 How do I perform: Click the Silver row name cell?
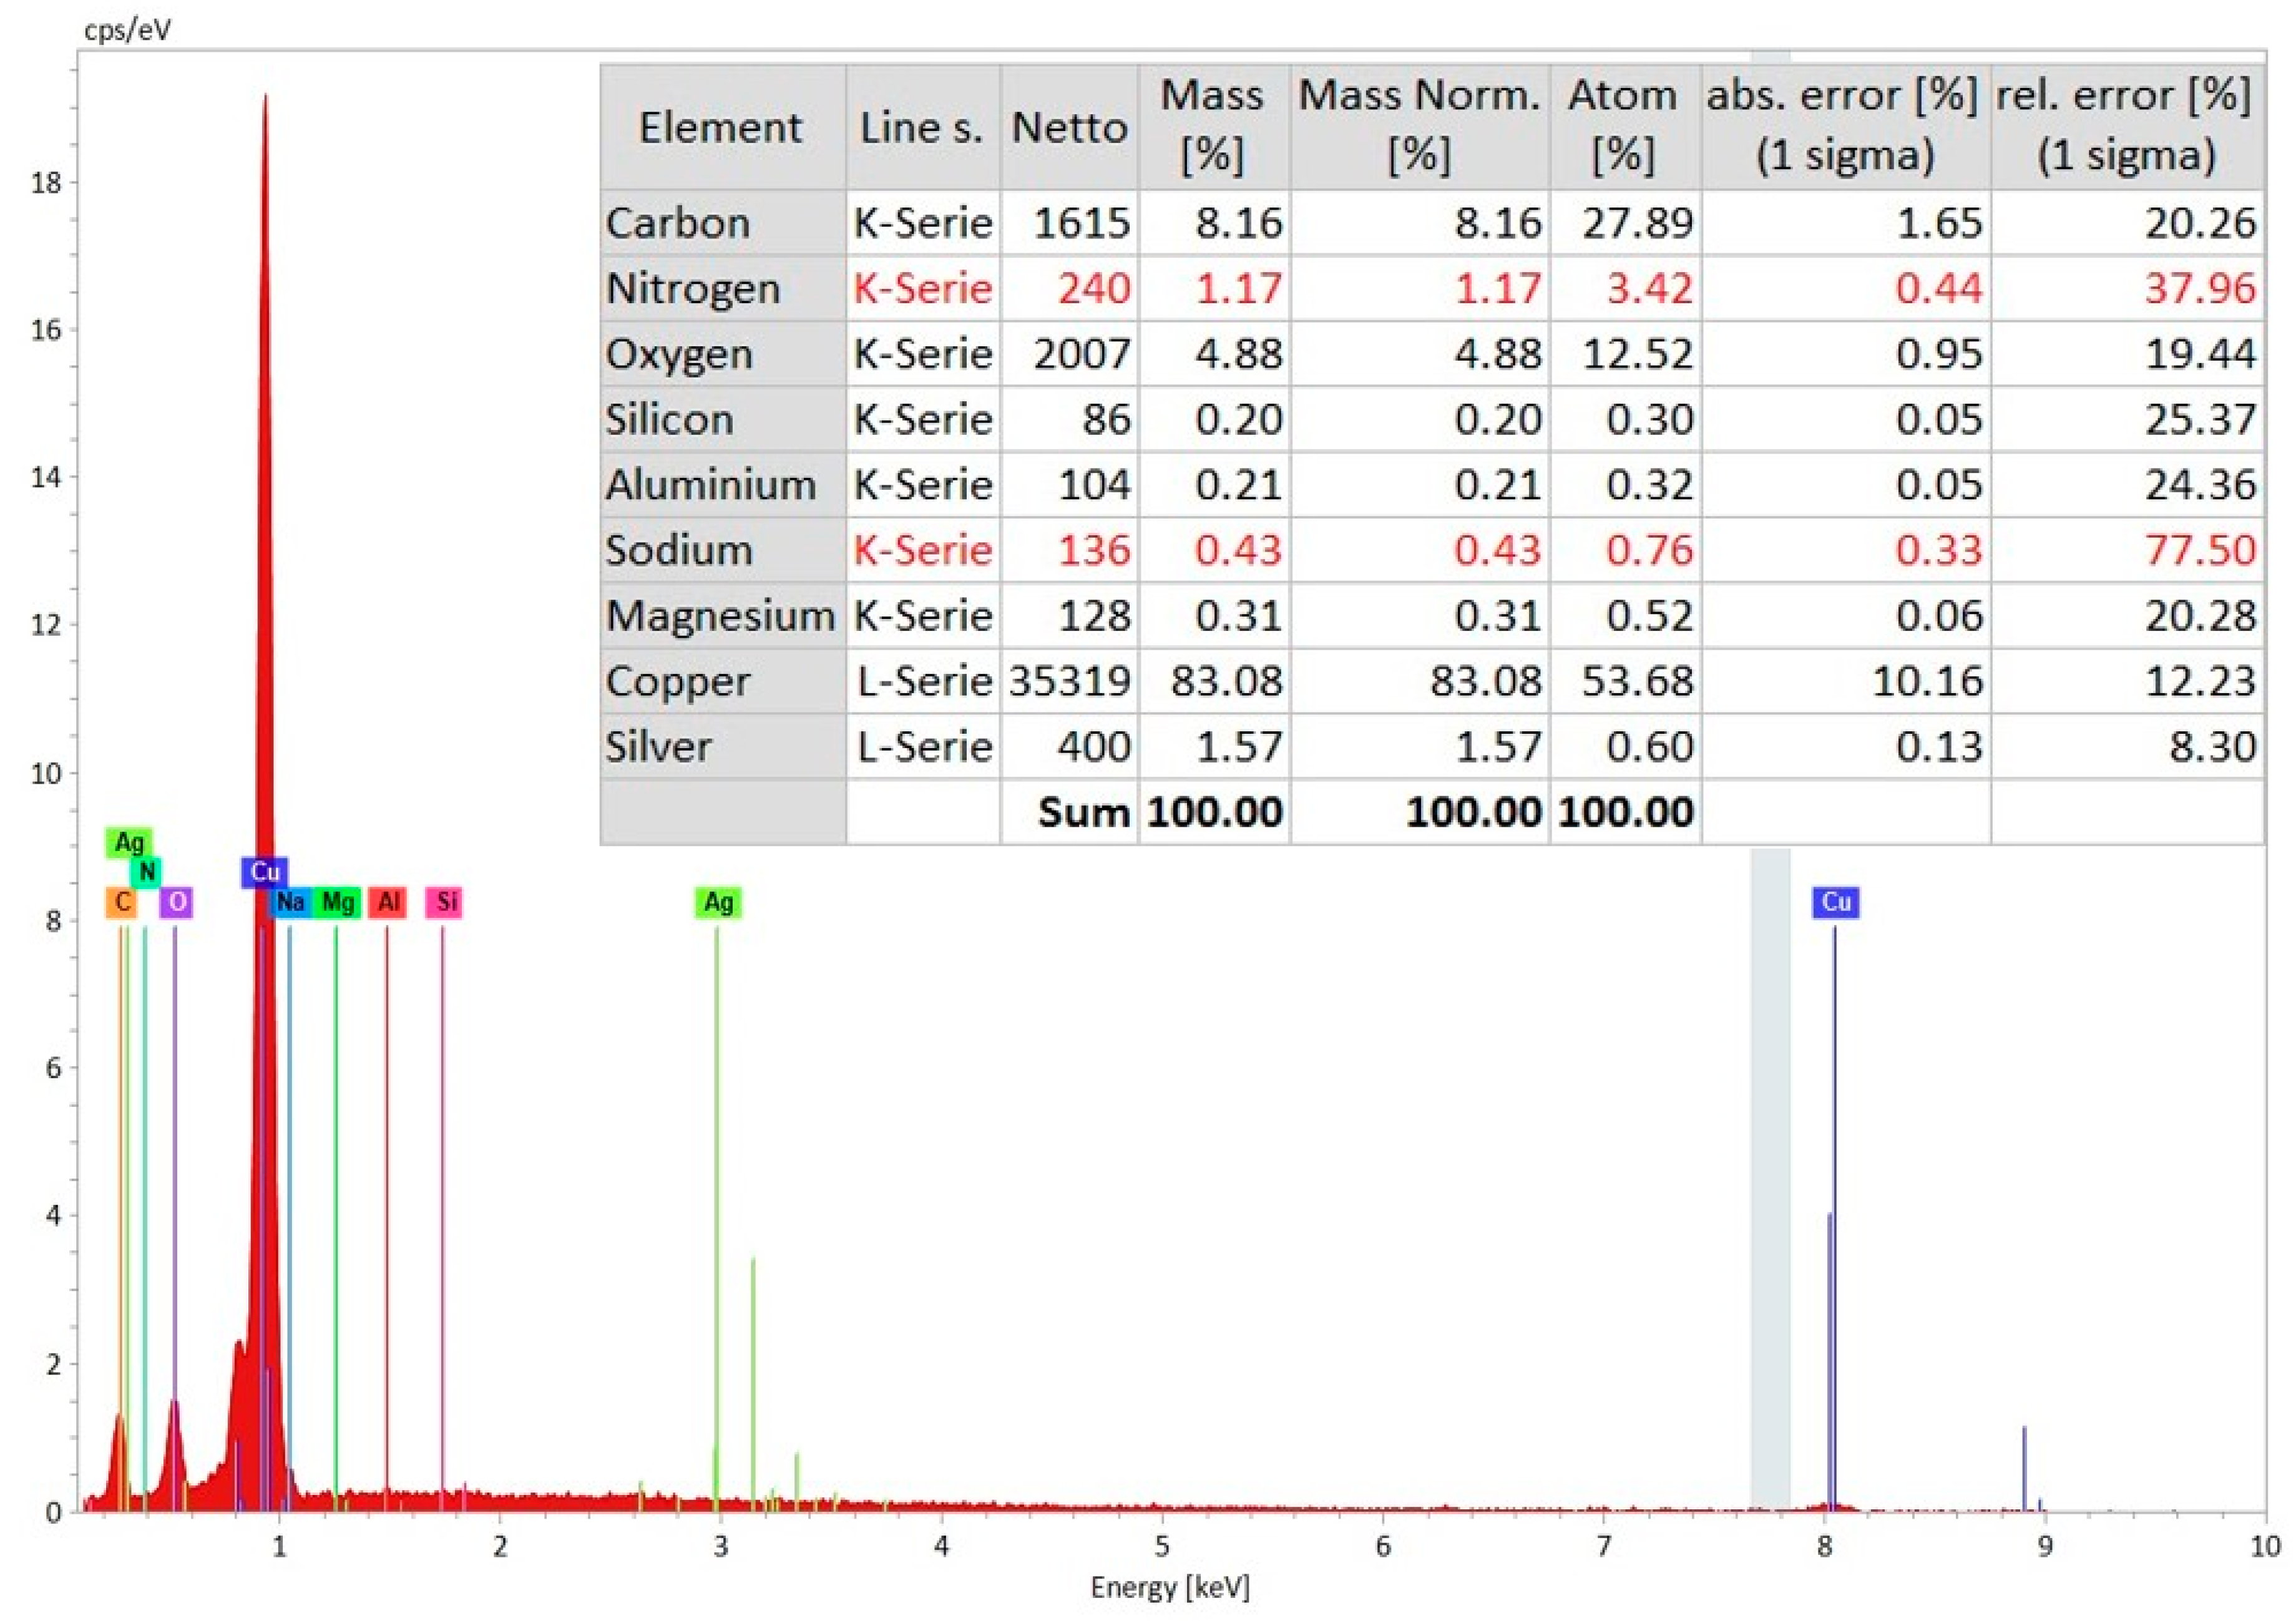pos(658,747)
